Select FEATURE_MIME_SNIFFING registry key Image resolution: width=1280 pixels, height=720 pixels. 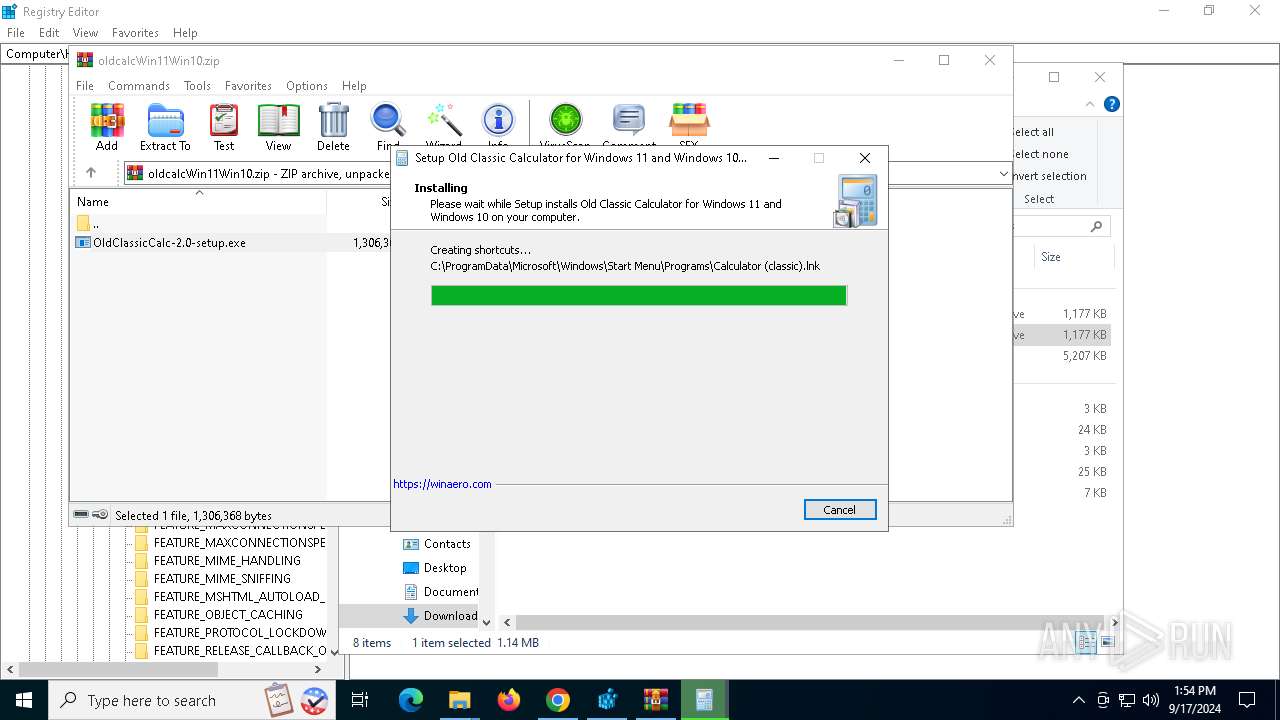[222, 579]
